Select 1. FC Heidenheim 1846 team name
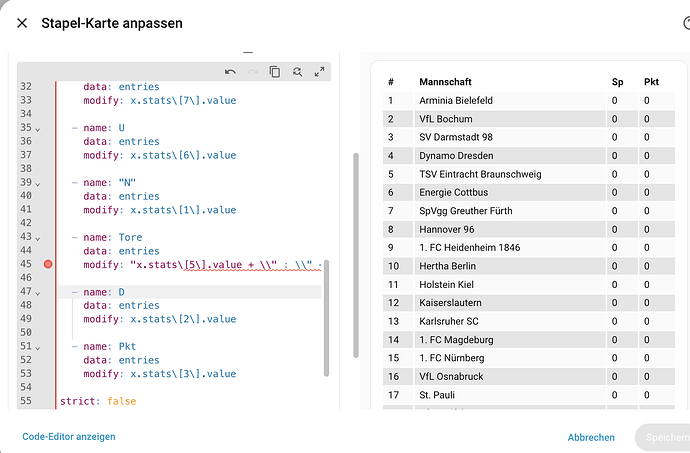The image size is (690, 453). click(470, 247)
